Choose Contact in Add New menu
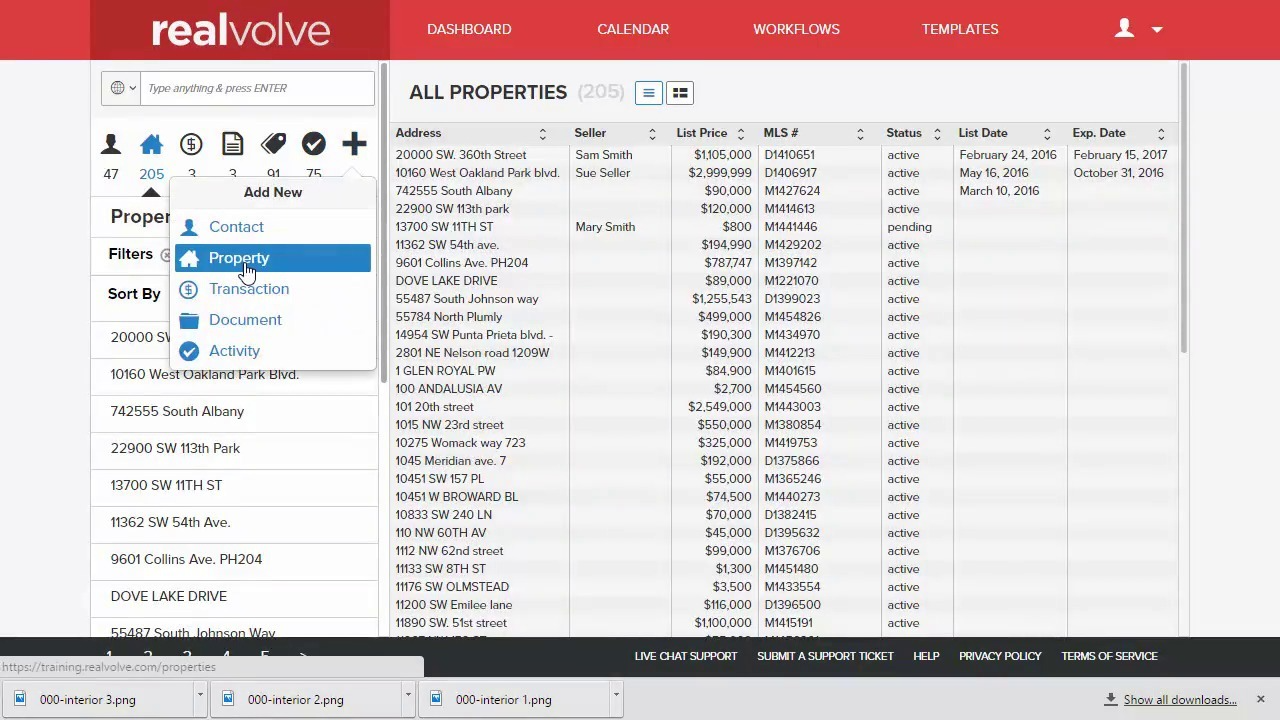Image resolution: width=1280 pixels, height=720 pixels. [x=272, y=227]
